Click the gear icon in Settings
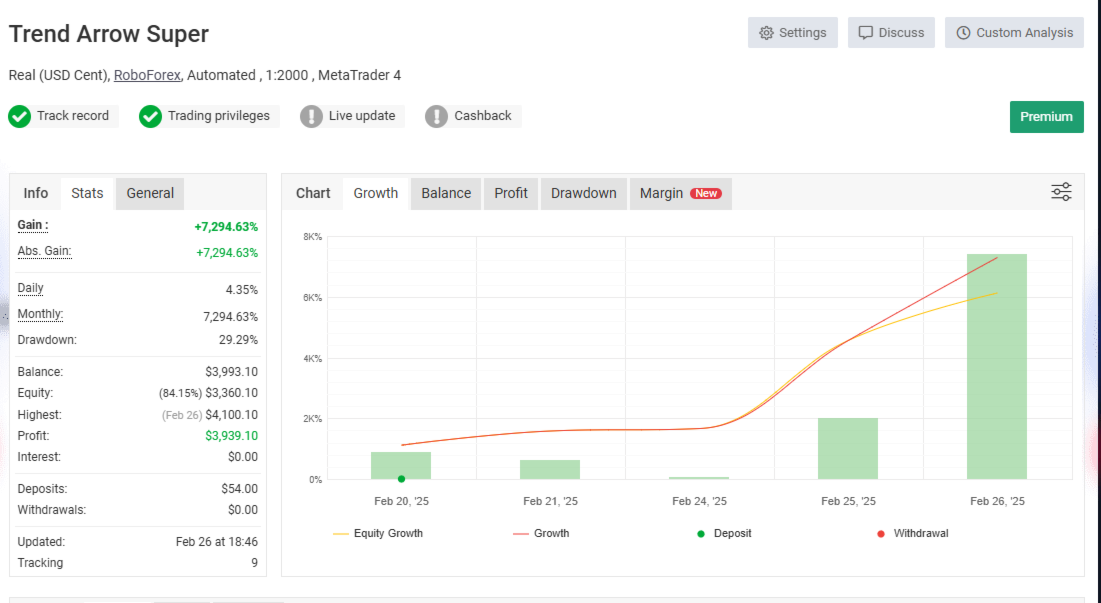Viewport: 1101px width, 603px height. pos(766,33)
